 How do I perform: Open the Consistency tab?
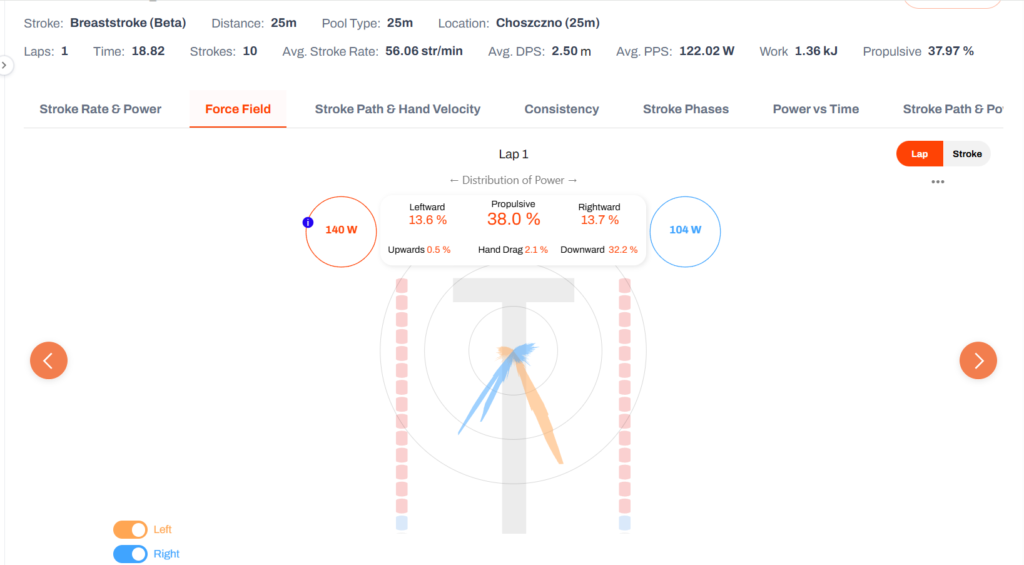562,109
